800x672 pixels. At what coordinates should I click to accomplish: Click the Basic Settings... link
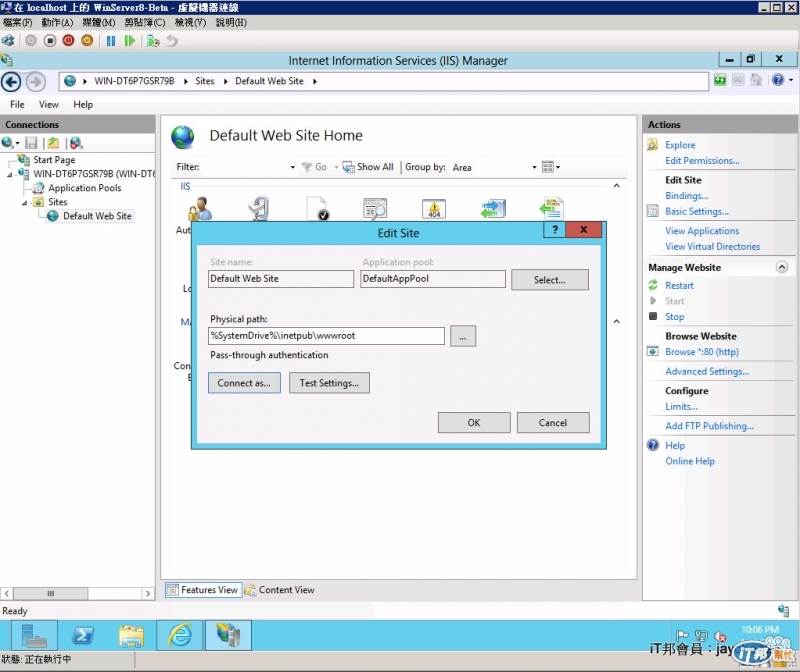pyautogui.click(x=696, y=211)
